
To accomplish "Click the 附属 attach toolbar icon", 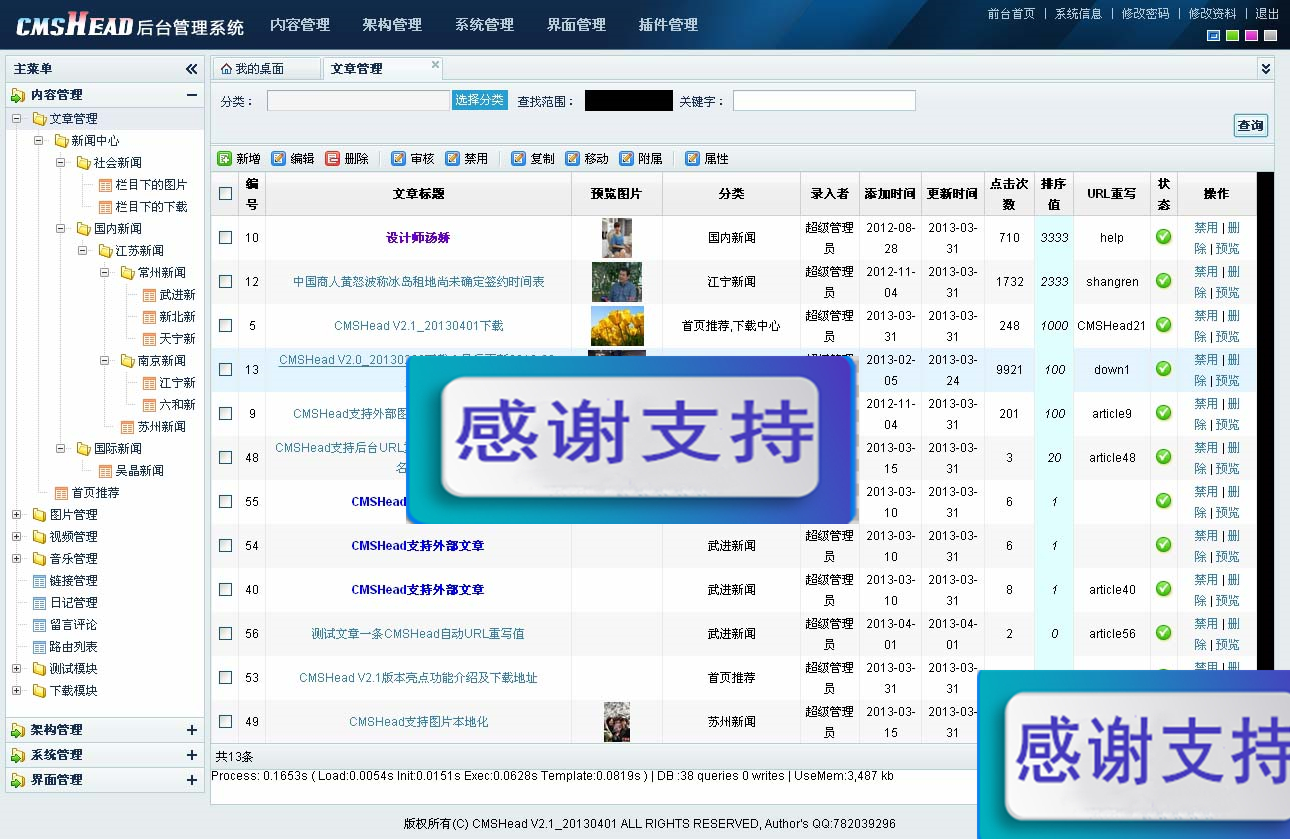I will [x=627, y=158].
